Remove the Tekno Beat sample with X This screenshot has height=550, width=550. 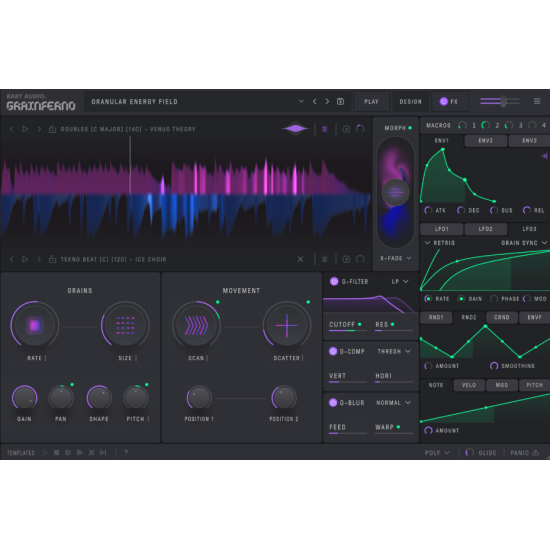300,259
